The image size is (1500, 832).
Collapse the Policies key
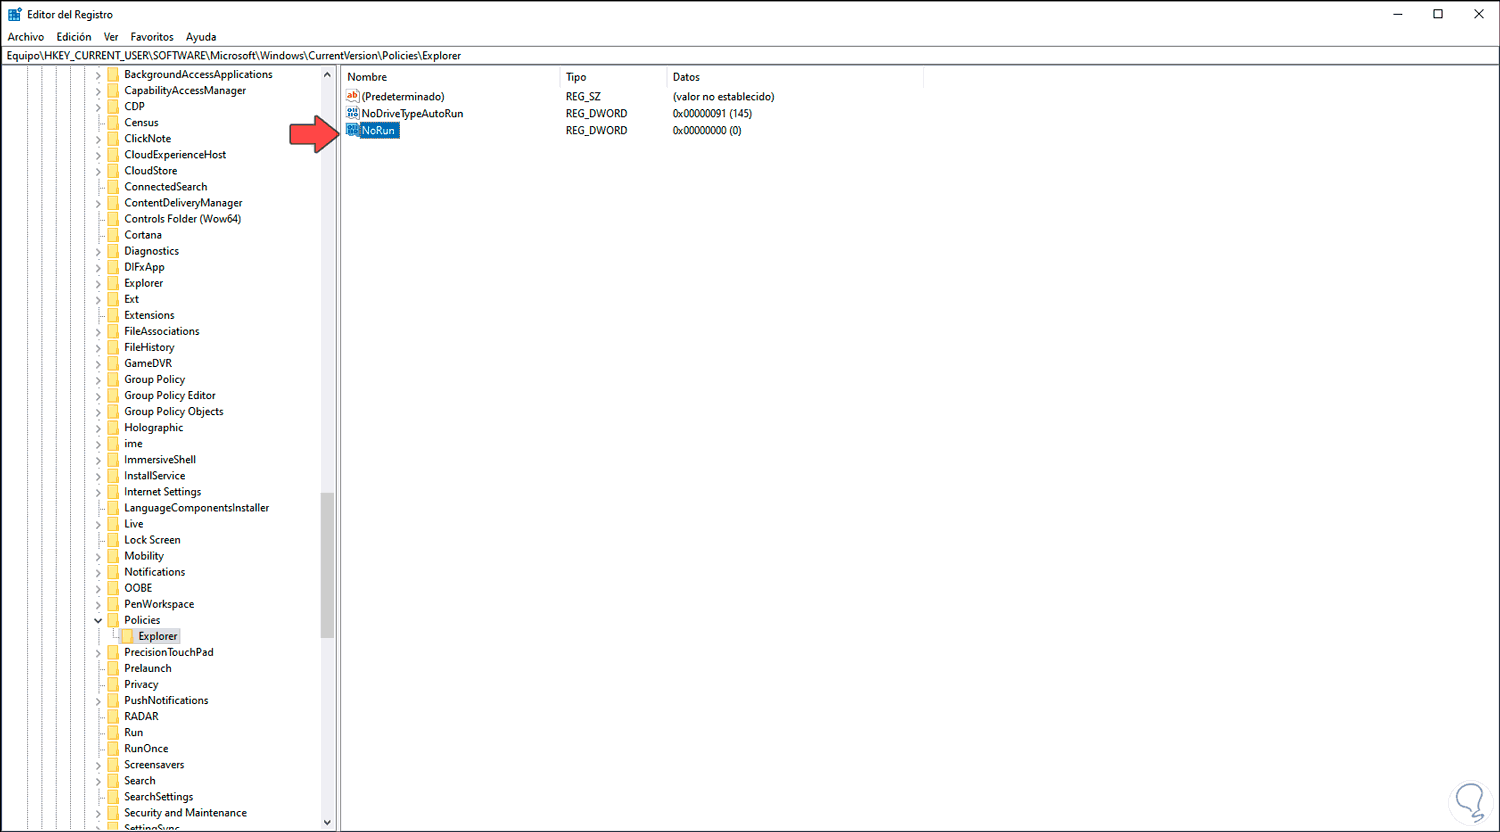(x=98, y=620)
